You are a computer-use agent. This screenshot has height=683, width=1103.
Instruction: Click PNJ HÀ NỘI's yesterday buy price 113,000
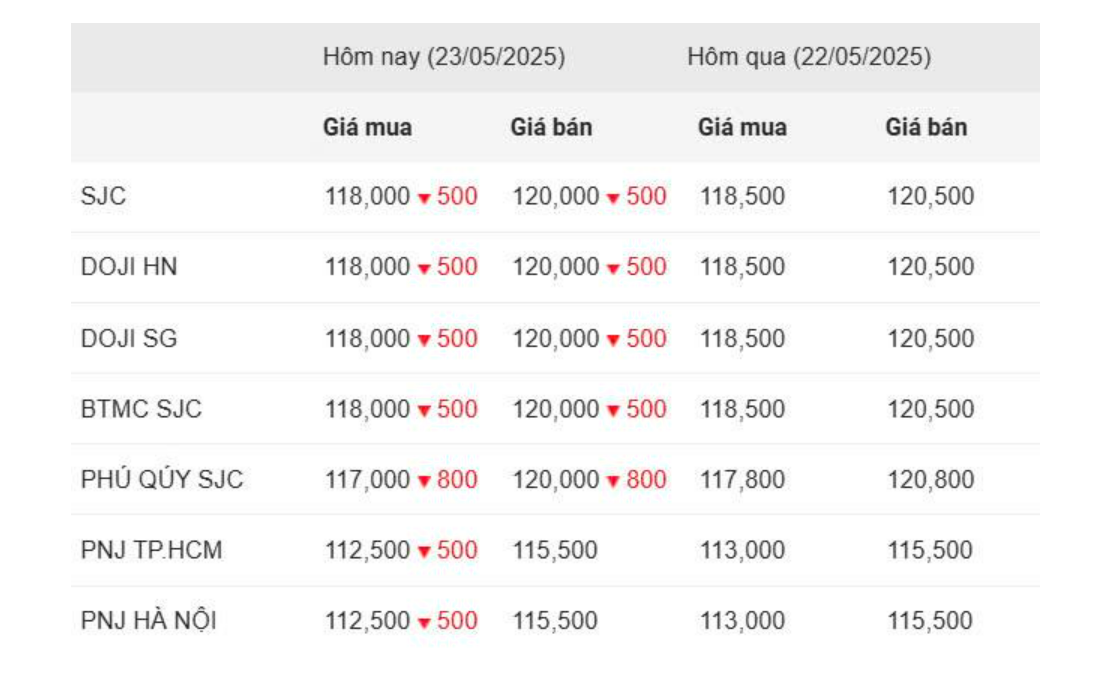742,621
